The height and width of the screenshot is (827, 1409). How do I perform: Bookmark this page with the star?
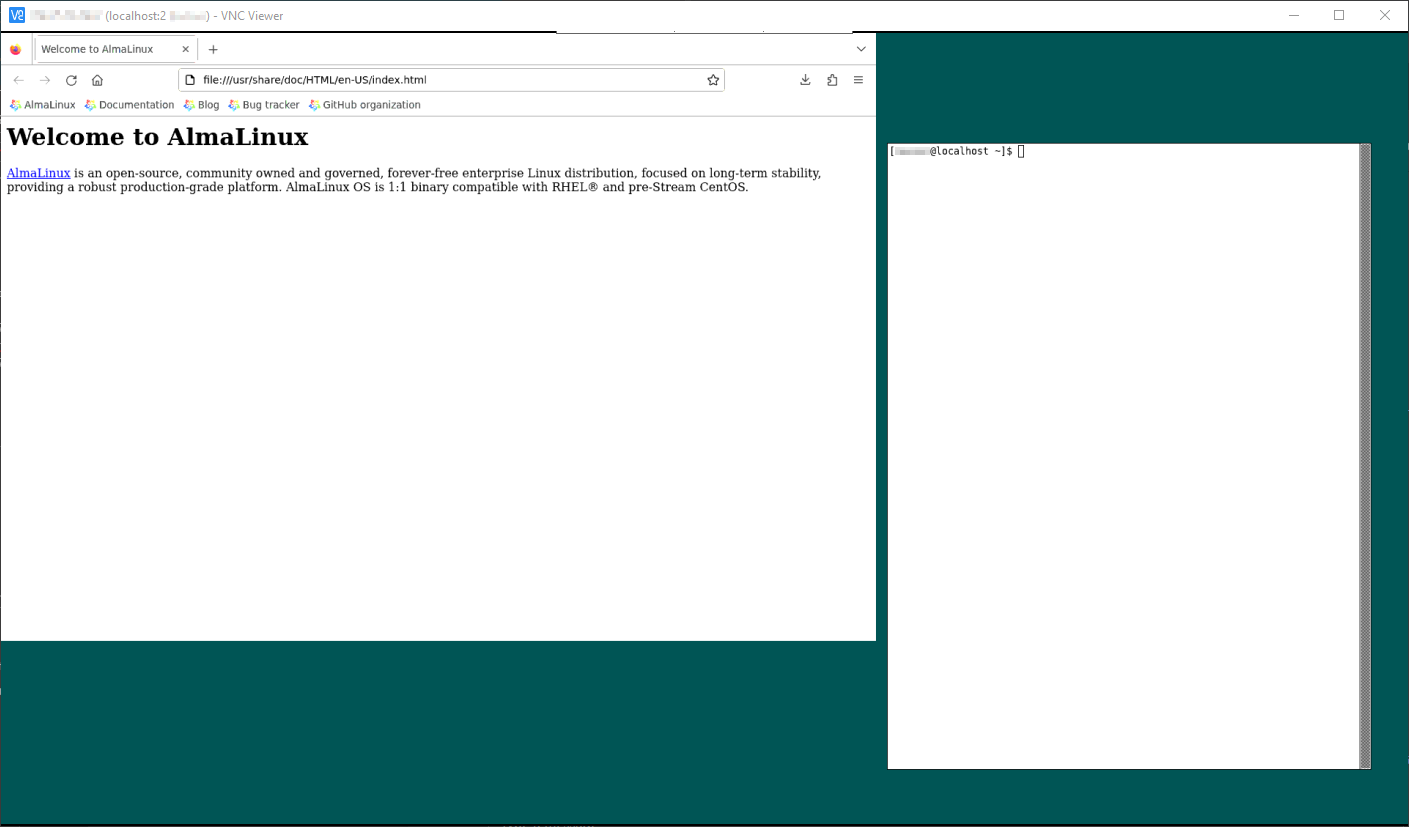point(713,80)
